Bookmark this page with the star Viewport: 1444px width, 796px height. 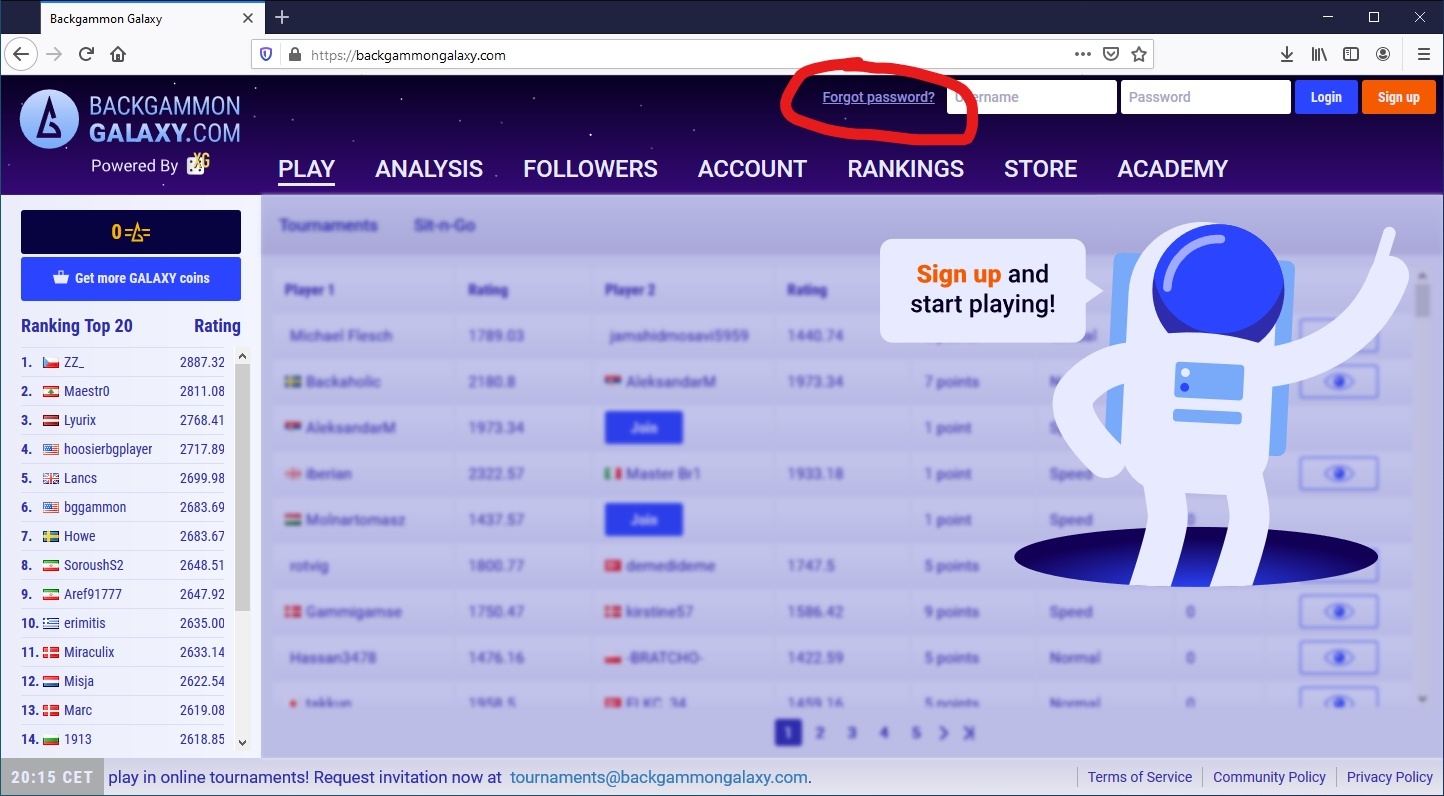[x=1138, y=55]
